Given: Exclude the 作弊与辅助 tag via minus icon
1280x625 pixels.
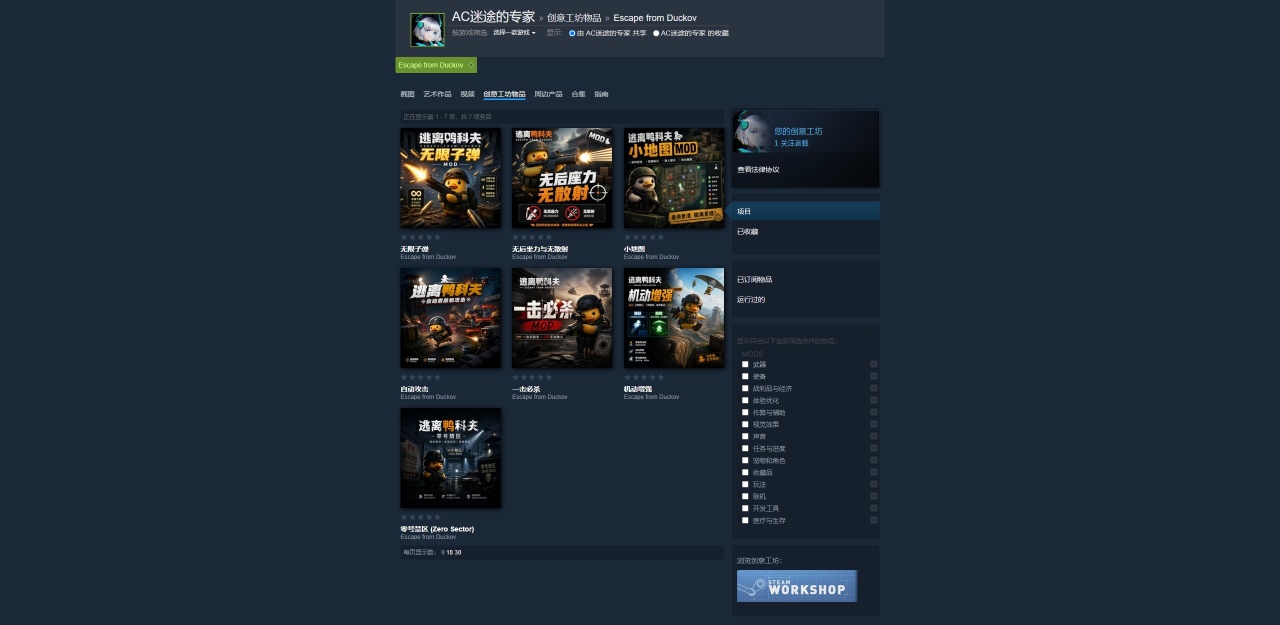Looking at the screenshot, I should [874, 412].
